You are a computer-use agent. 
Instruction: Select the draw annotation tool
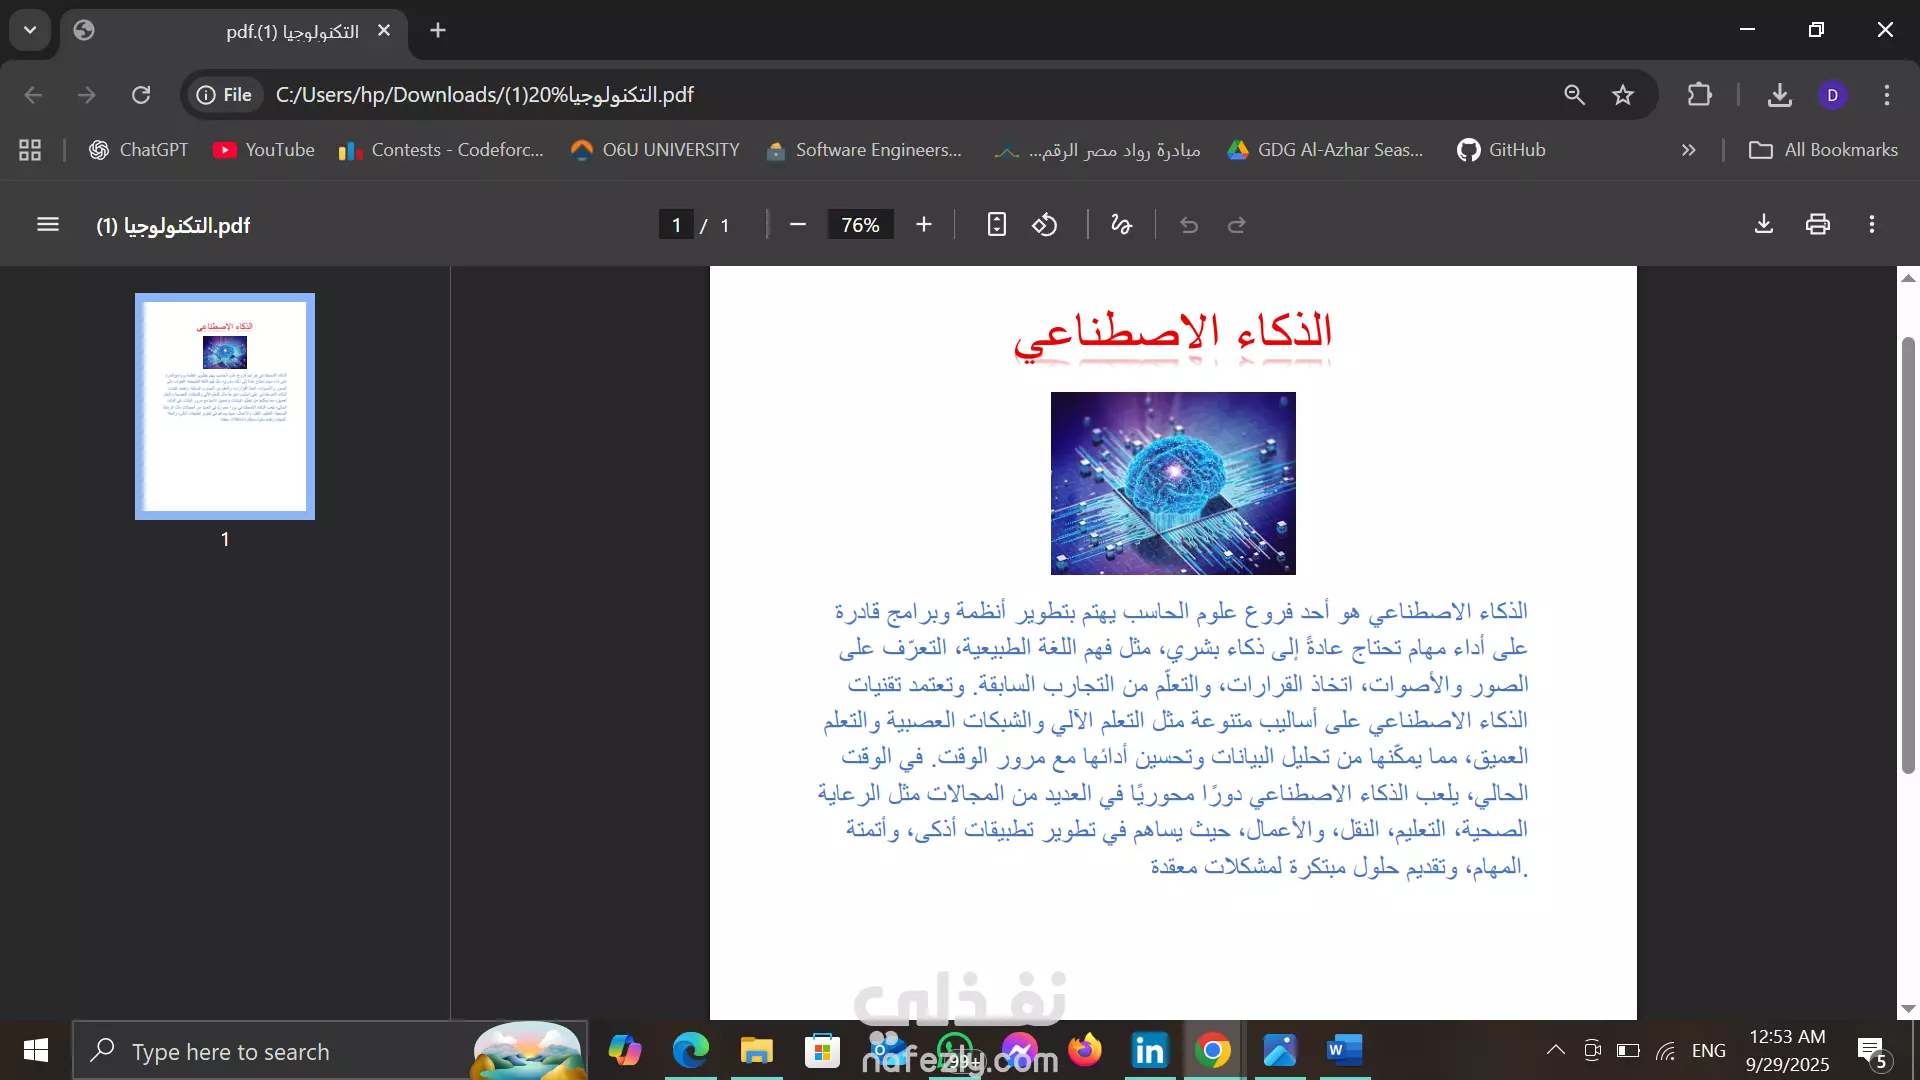coord(1121,225)
